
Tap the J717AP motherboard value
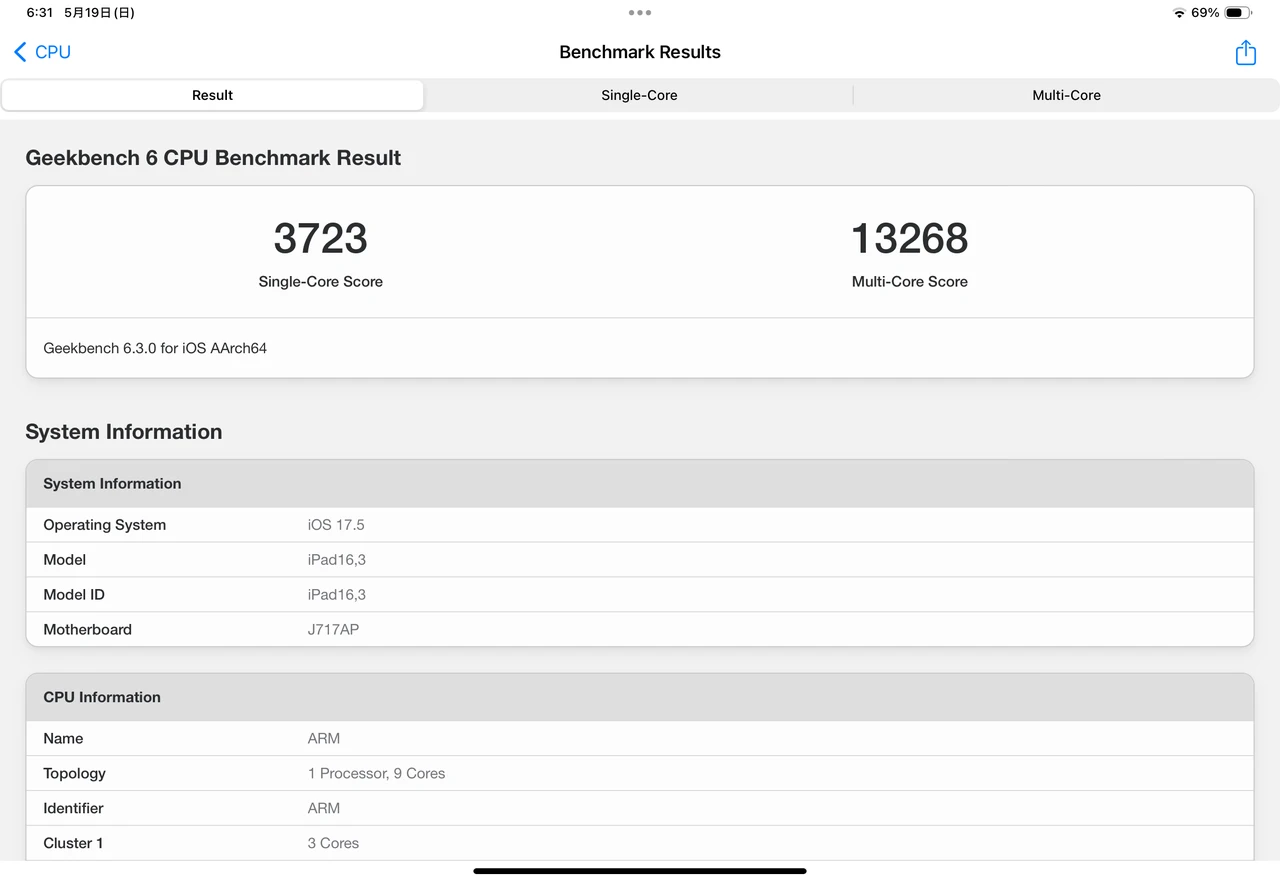(x=333, y=630)
